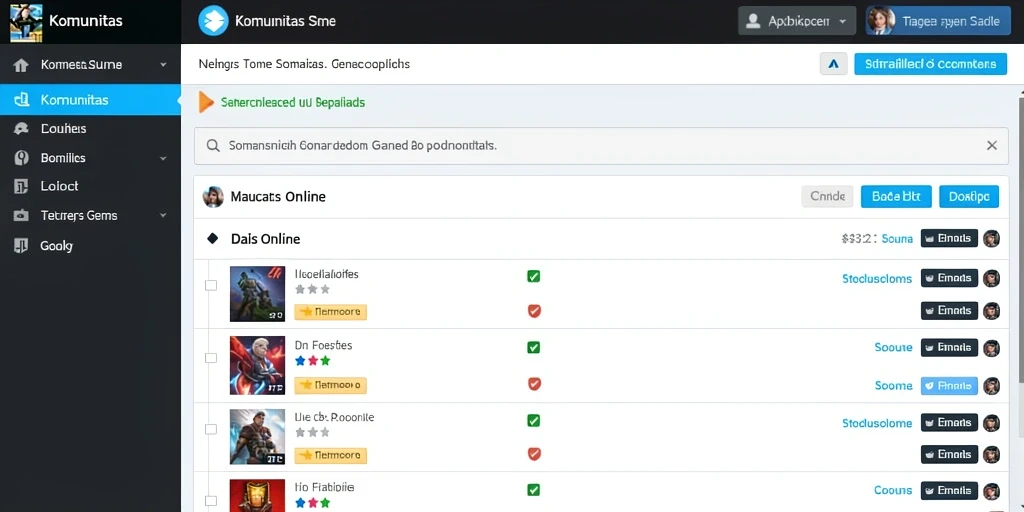Screen dimensions: 1024x512
Task: Select the Komunitas item in sidebar
Action: tap(90, 100)
